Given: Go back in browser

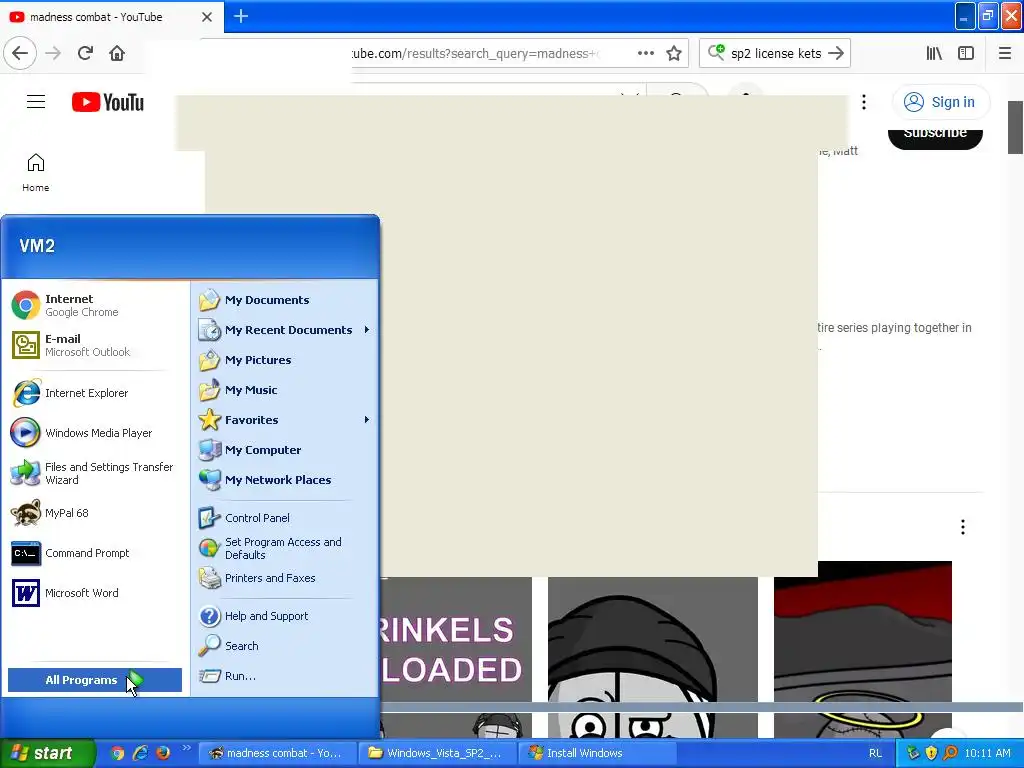Looking at the screenshot, I should (x=20, y=53).
